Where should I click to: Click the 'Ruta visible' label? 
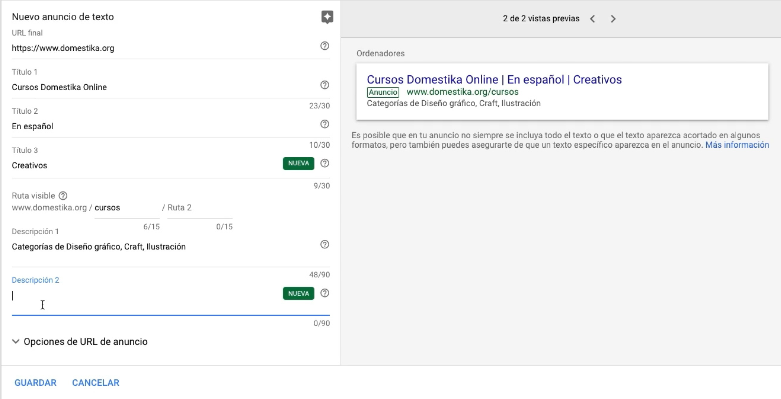click(33, 196)
